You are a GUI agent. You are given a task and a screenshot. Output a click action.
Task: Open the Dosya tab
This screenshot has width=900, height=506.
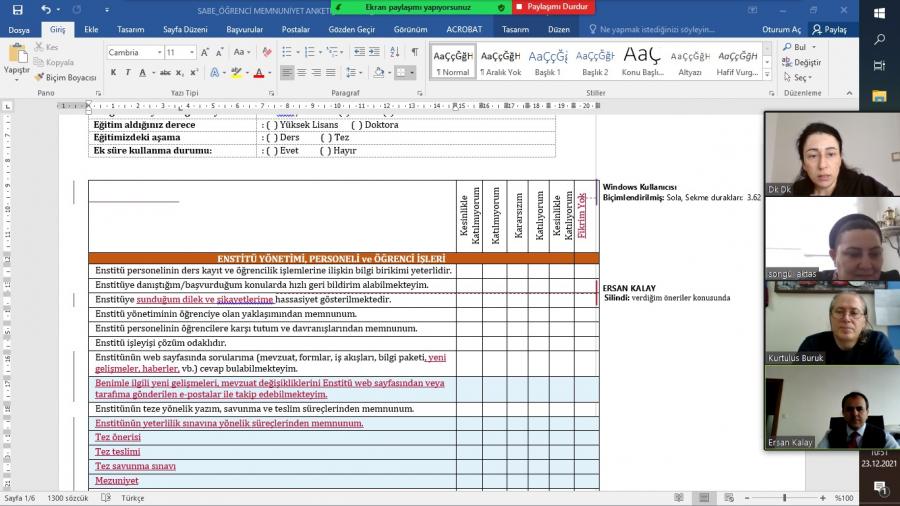[19, 29]
